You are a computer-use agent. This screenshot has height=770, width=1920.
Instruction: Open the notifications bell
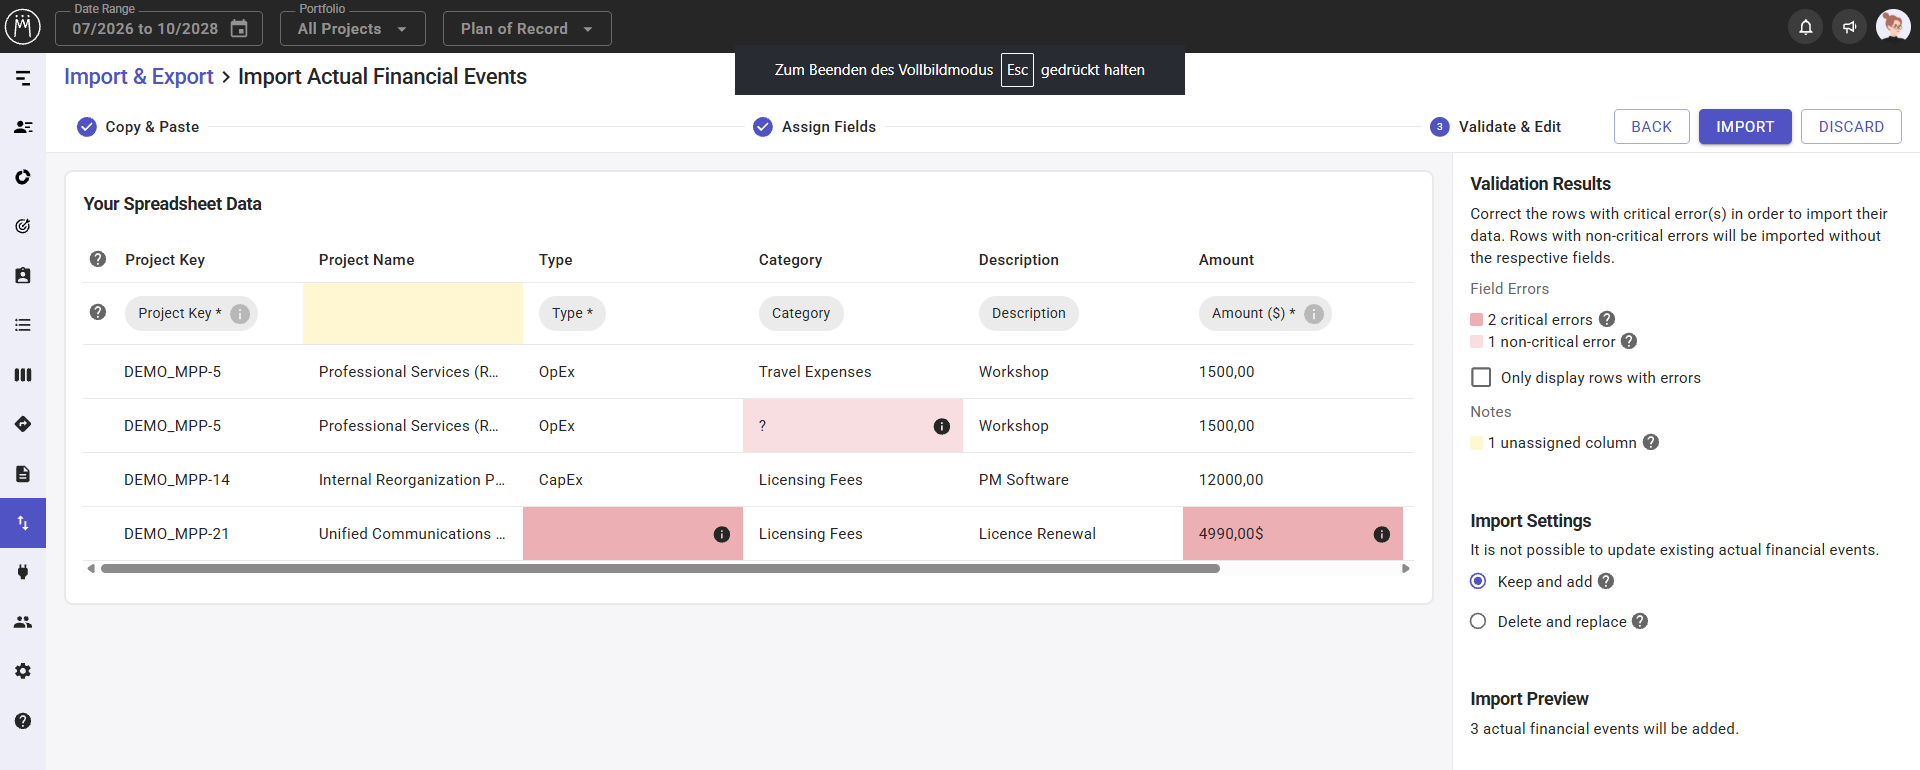pyautogui.click(x=1806, y=27)
